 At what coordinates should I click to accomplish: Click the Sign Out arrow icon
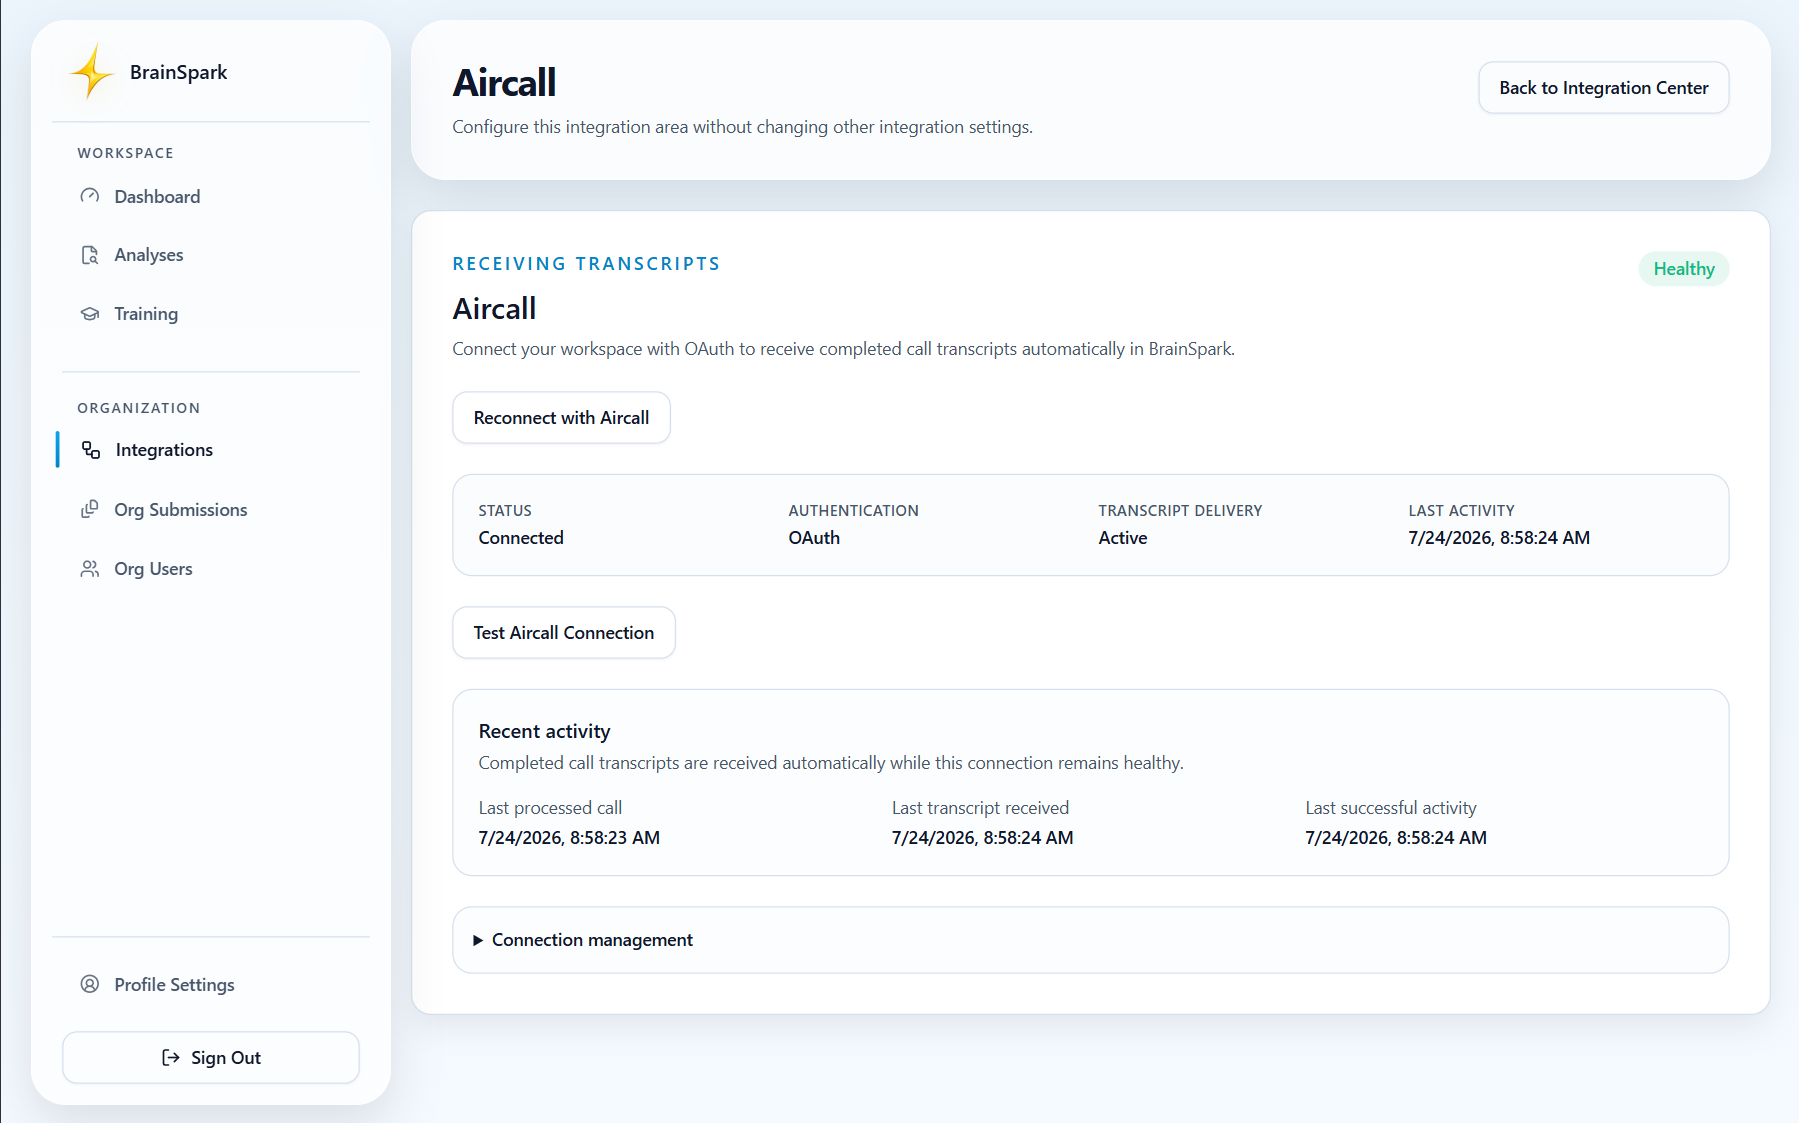(x=171, y=1058)
